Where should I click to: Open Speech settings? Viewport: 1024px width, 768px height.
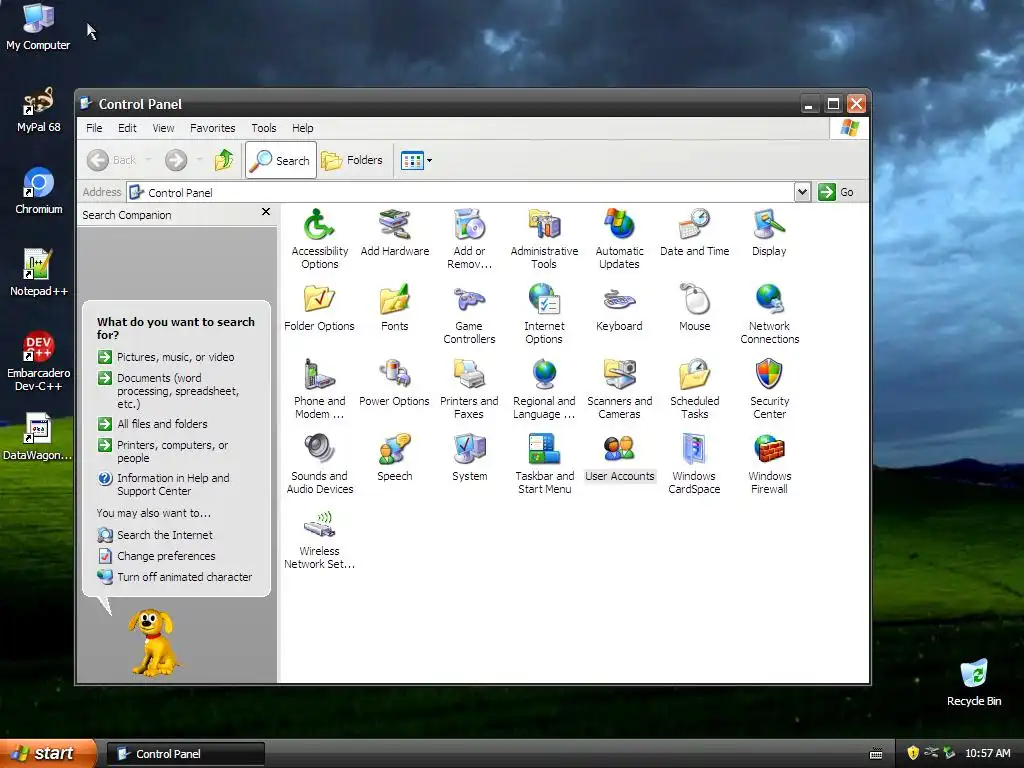coord(394,458)
